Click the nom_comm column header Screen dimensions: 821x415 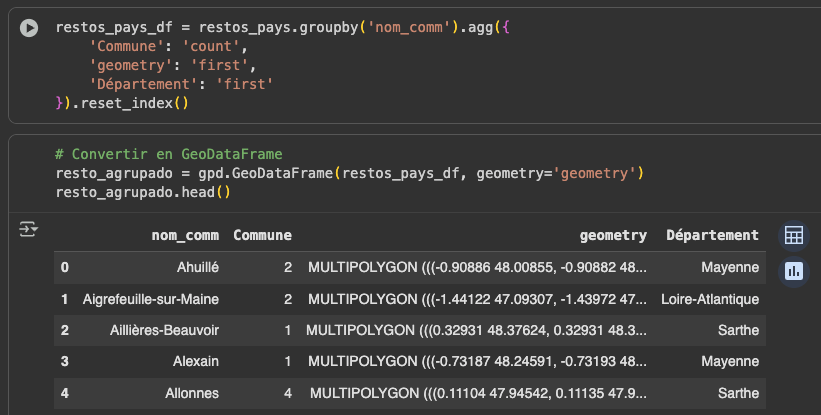(x=185, y=236)
